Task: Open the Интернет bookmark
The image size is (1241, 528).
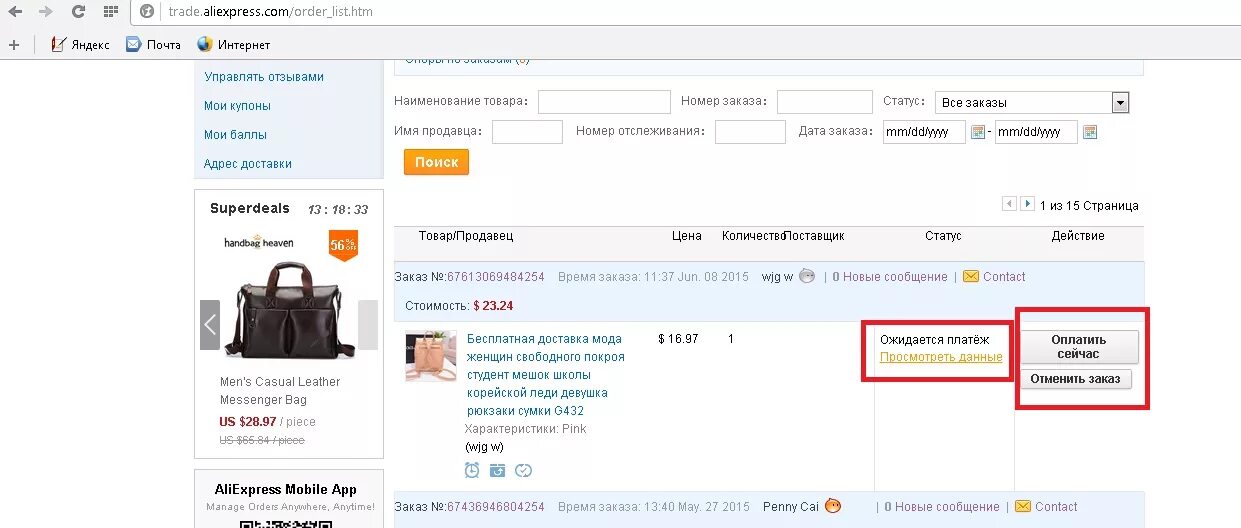Action: point(233,44)
